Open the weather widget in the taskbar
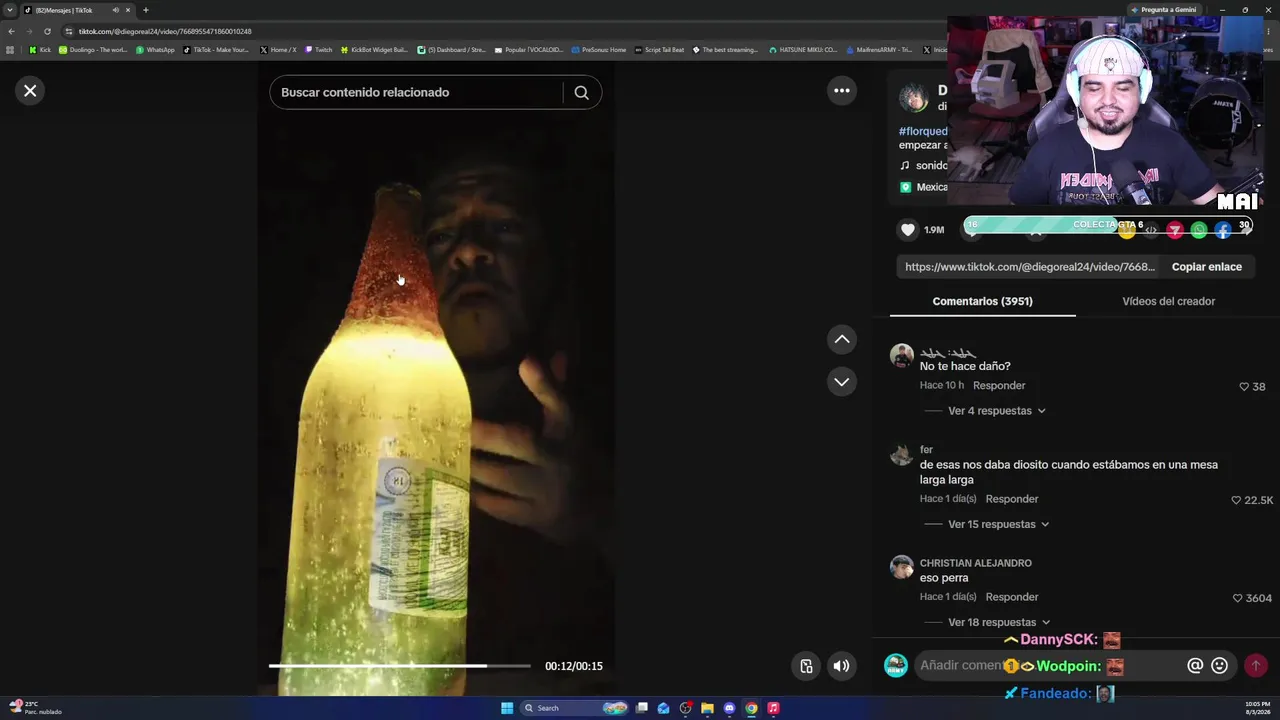The image size is (1280, 720). click(x=35, y=708)
